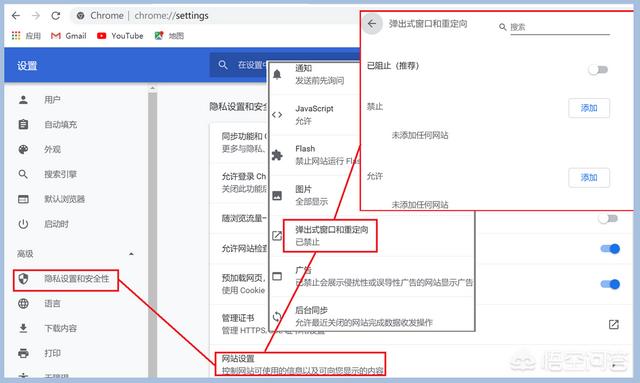
Task: Click 添加 button next to 禁止
Action: pos(589,108)
